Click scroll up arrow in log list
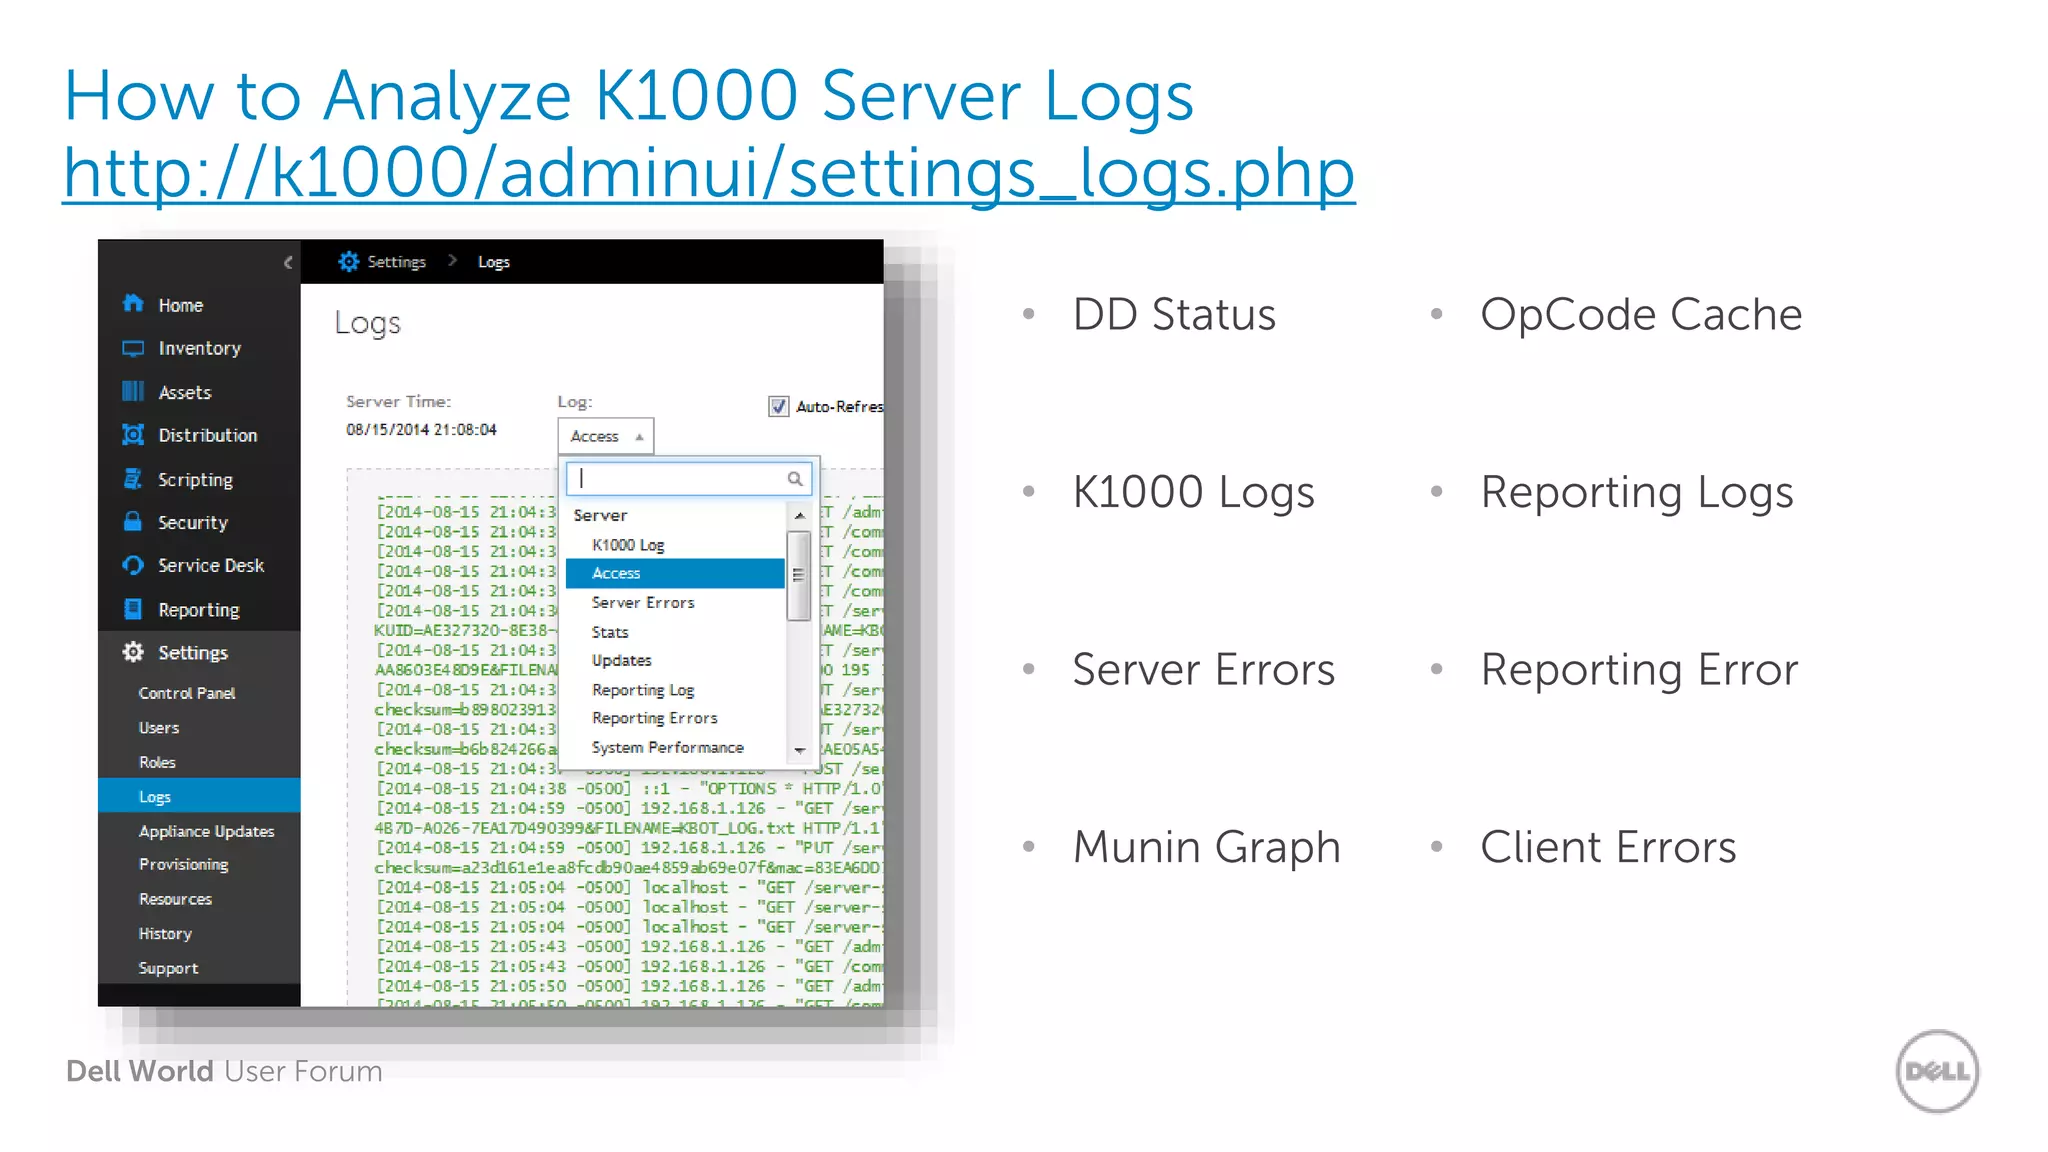The image size is (2048, 1152). click(799, 515)
